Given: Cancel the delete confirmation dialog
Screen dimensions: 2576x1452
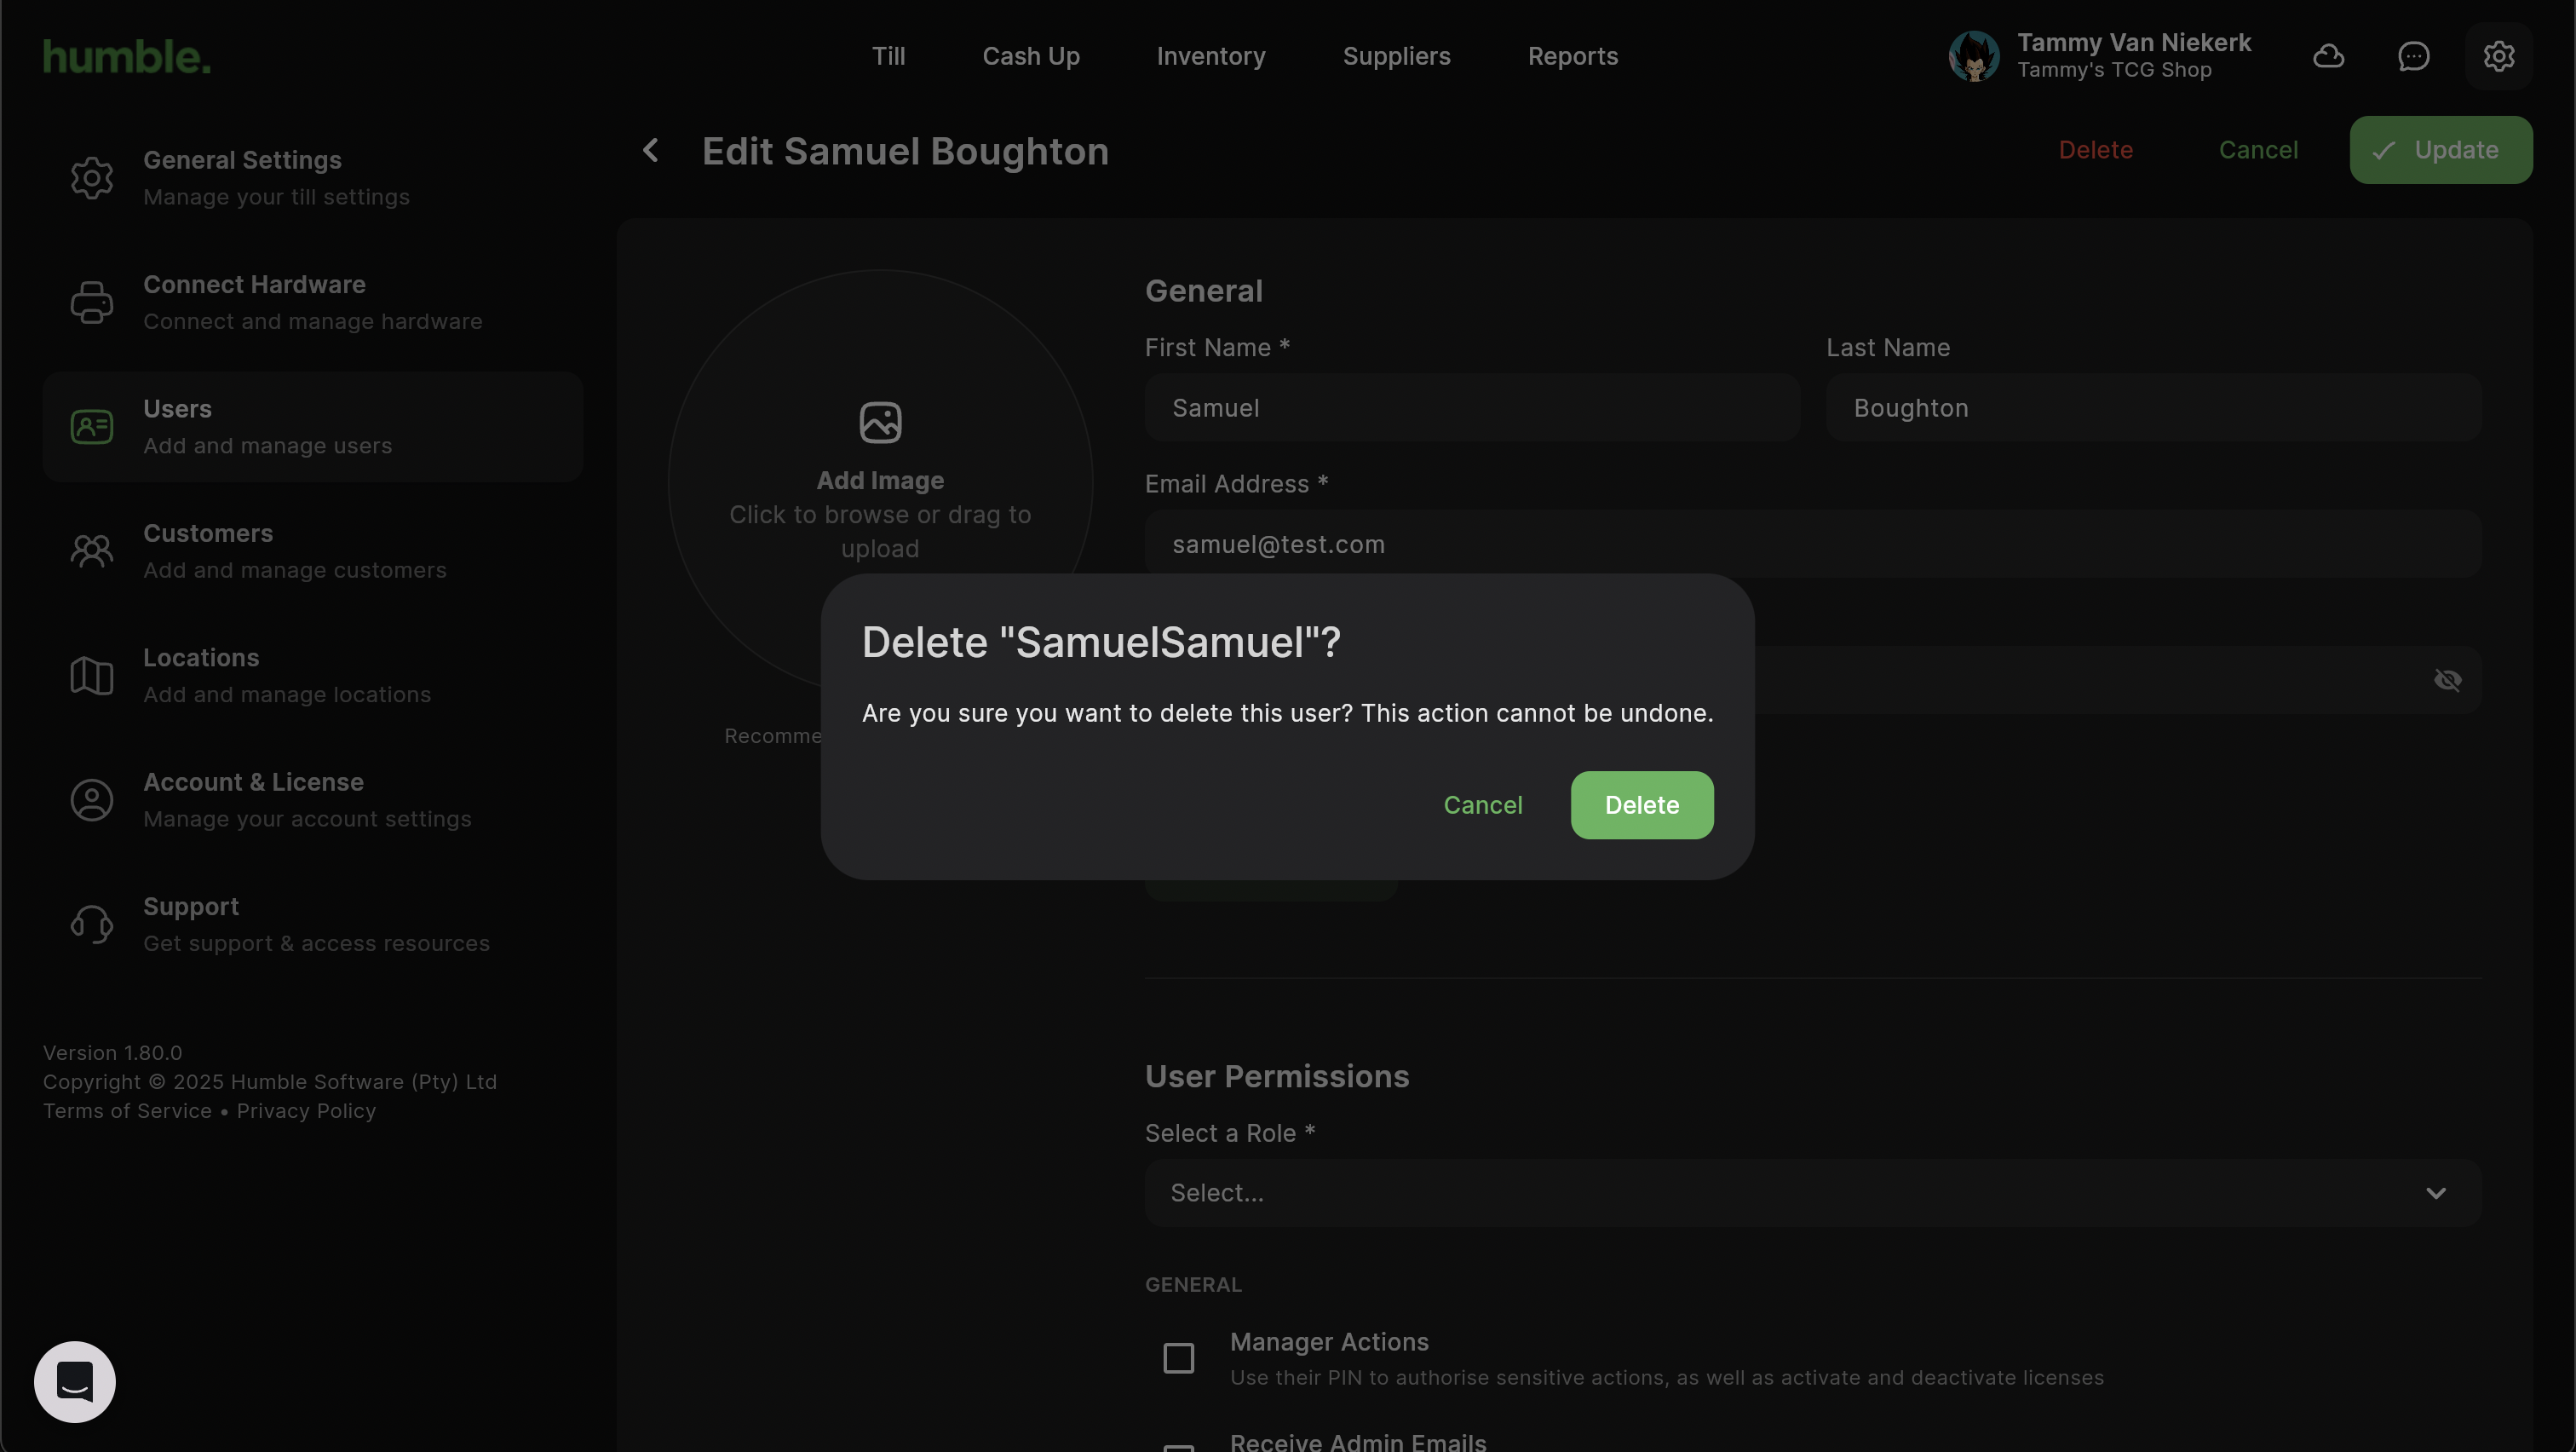Looking at the screenshot, I should point(1482,805).
